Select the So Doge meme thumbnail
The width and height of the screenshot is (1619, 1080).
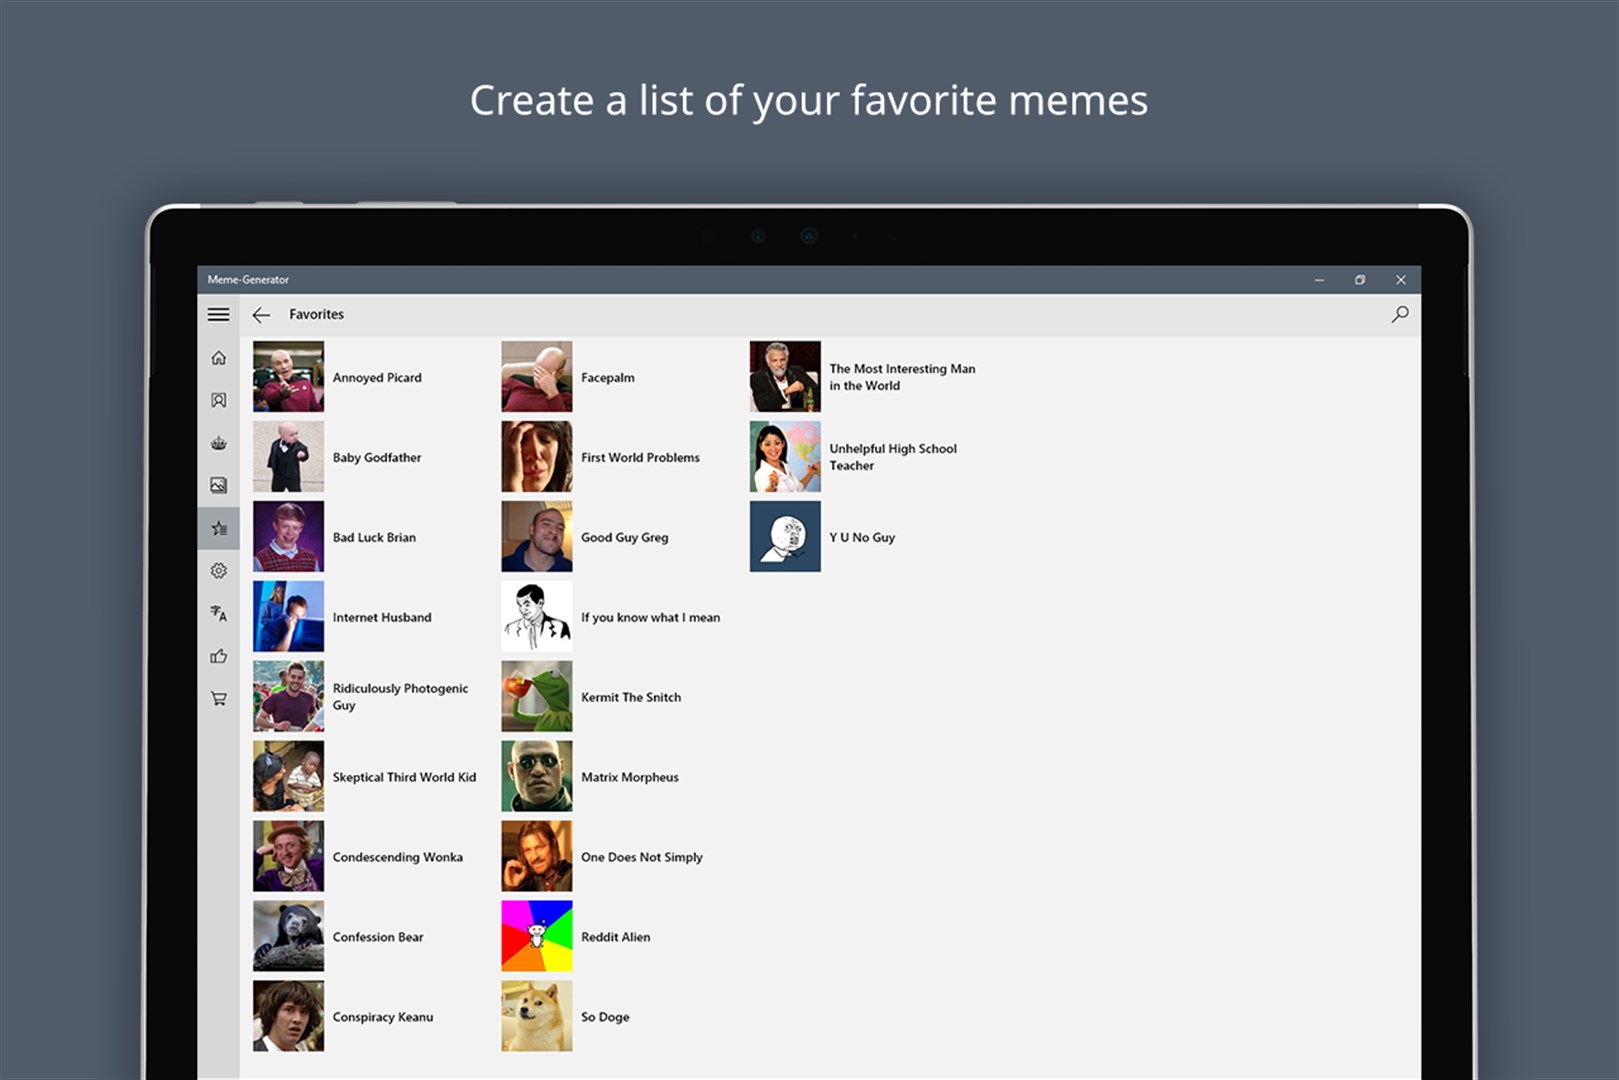[537, 1016]
